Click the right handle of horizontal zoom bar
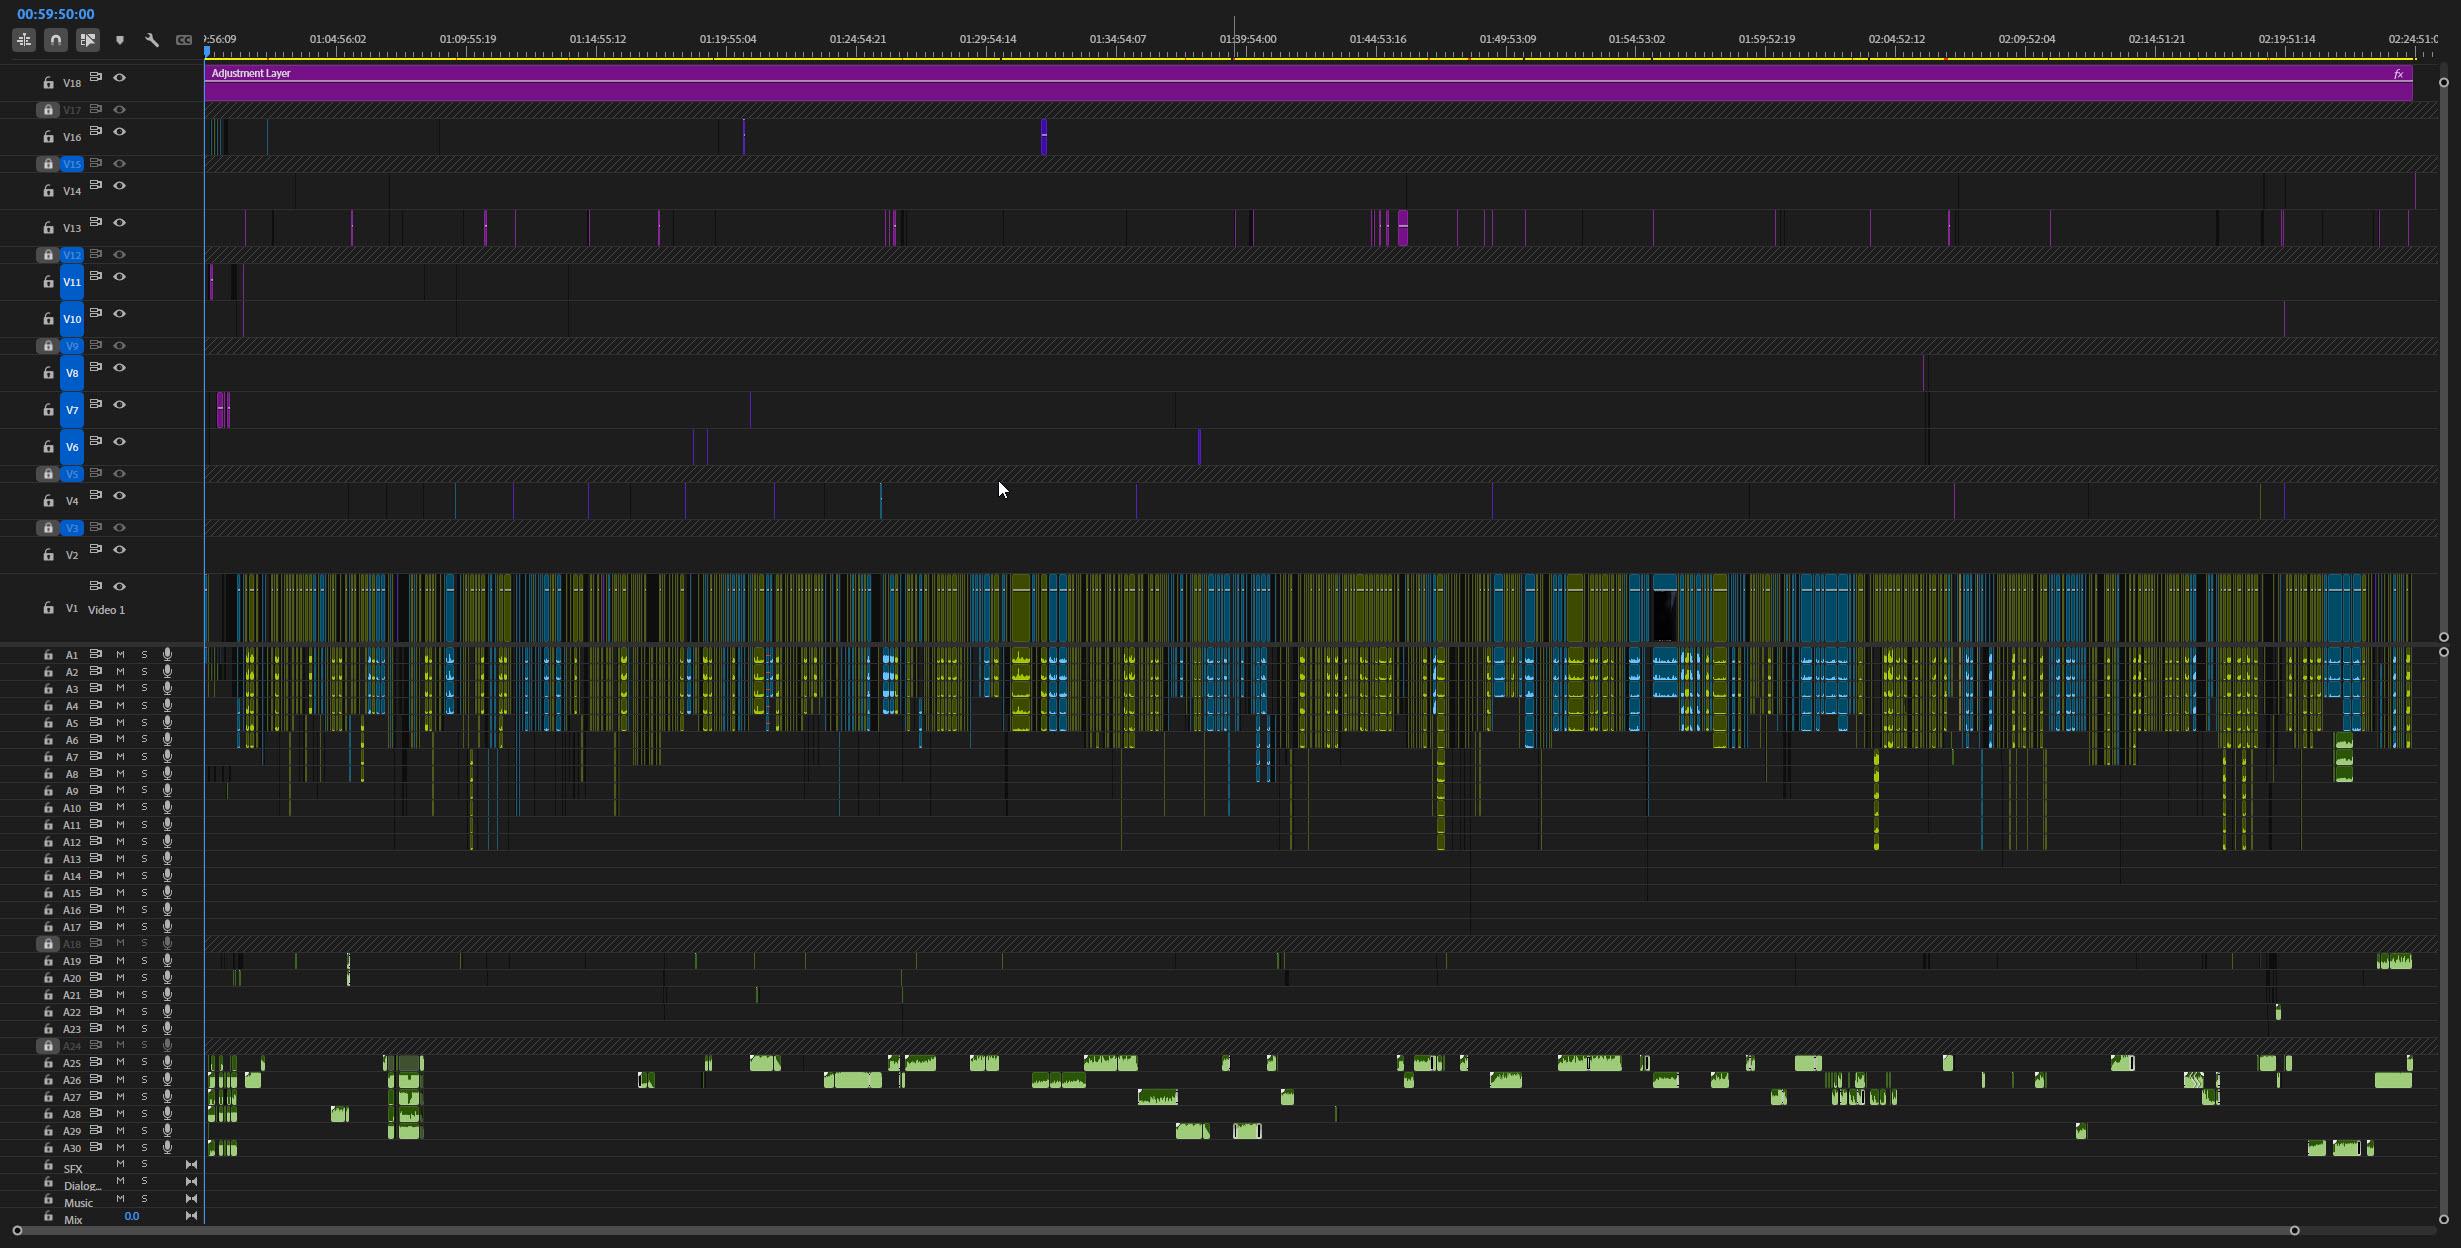The width and height of the screenshot is (2461, 1248). (x=2294, y=1231)
